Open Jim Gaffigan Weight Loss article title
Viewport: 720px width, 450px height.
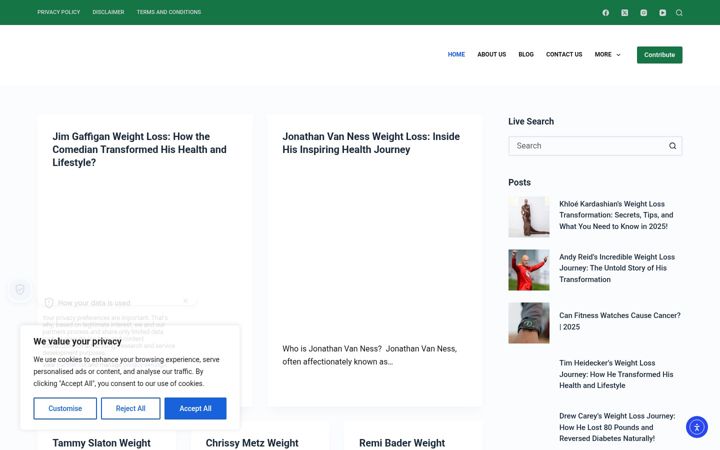coord(139,149)
